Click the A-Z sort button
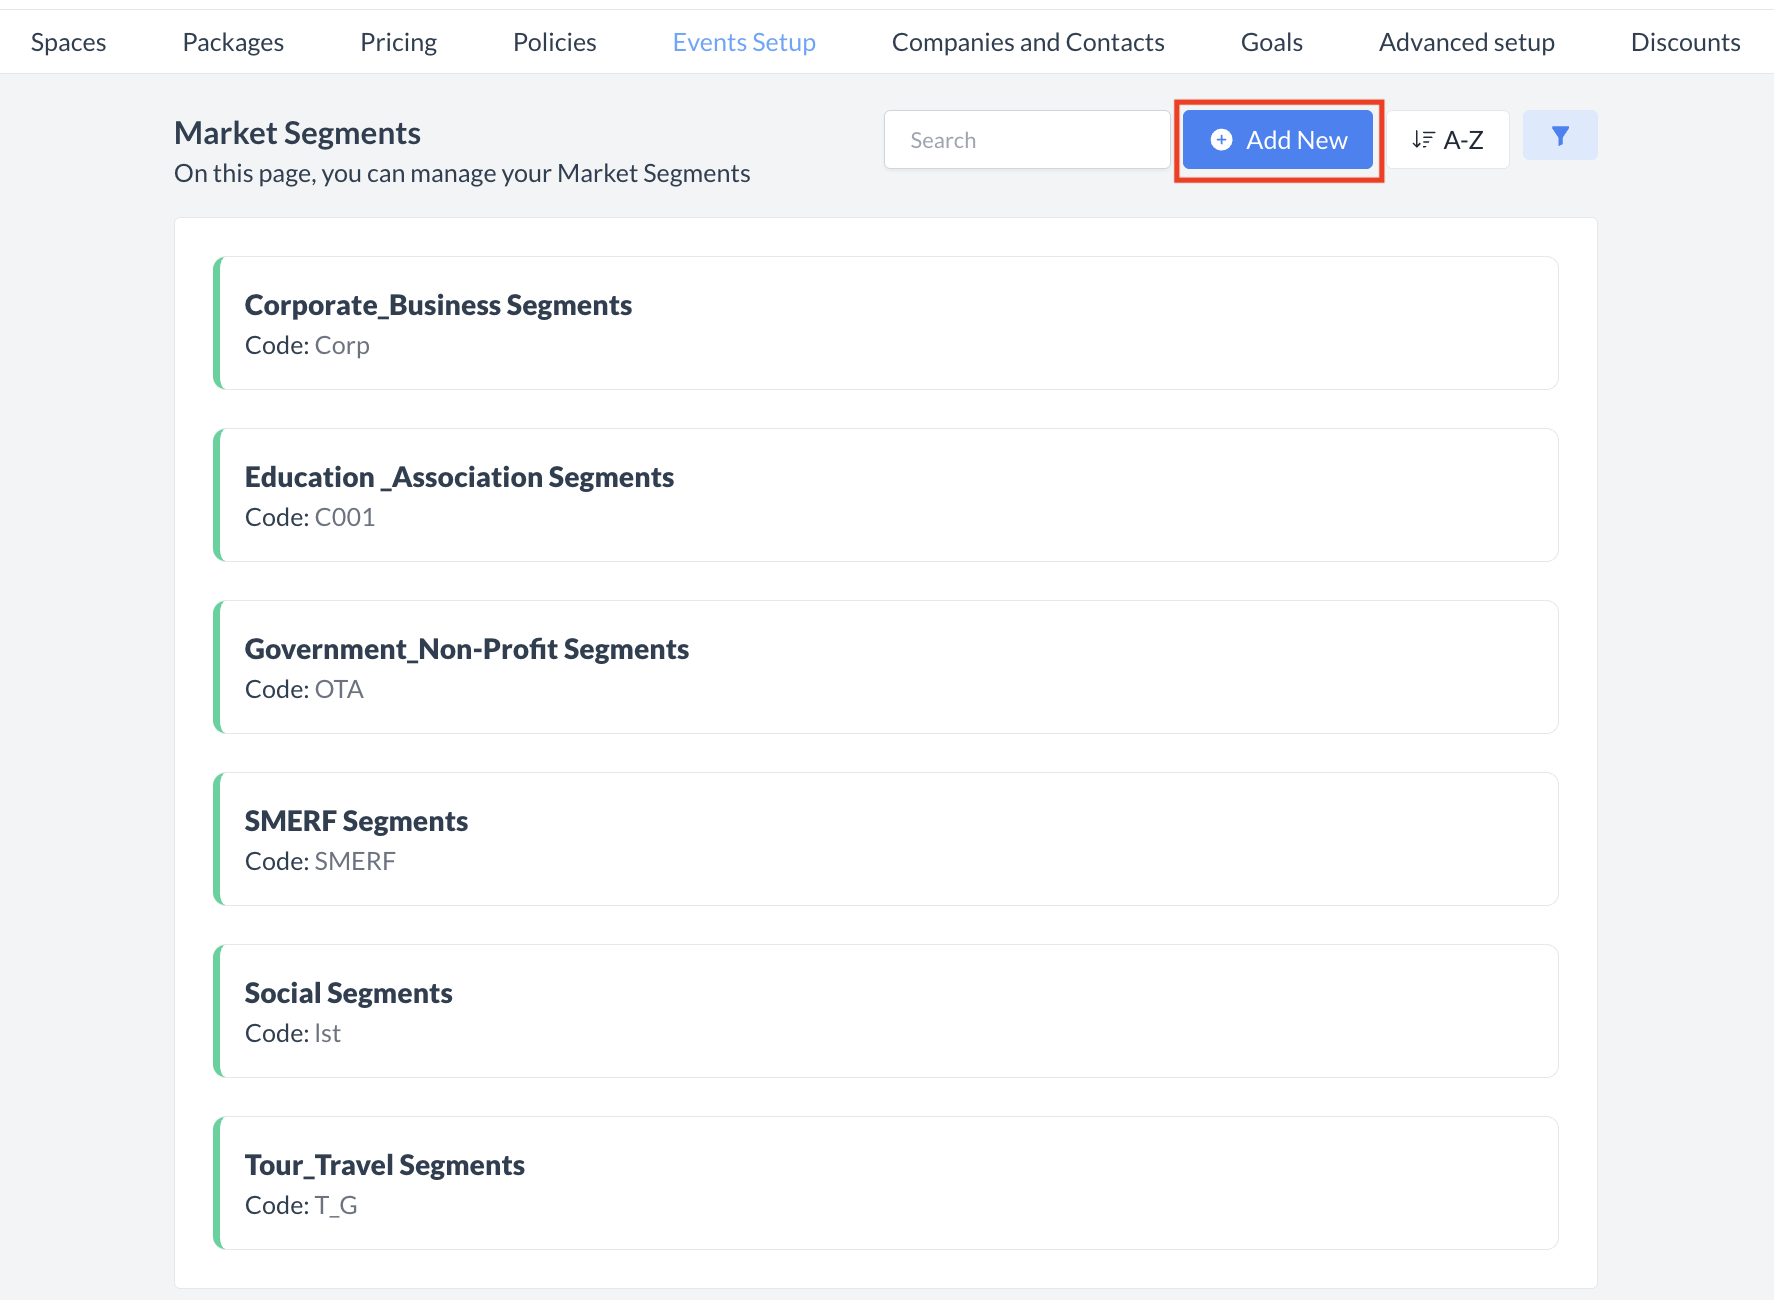1774x1300 pixels. tap(1447, 139)
